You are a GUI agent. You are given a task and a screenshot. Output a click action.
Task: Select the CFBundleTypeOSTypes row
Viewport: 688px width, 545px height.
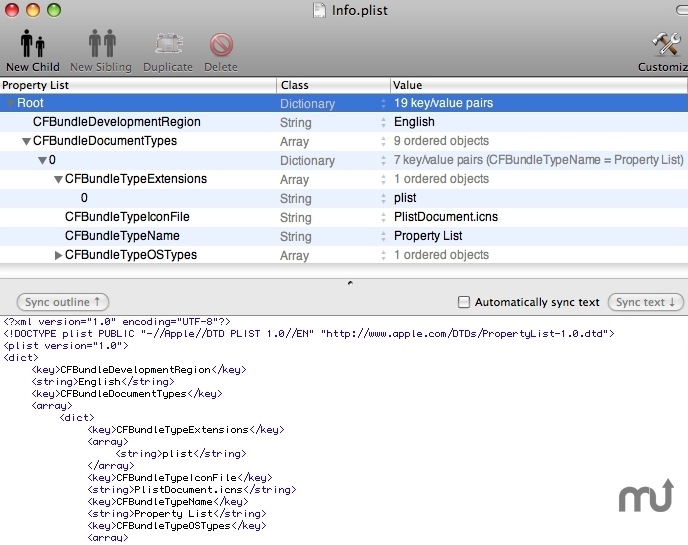[344, 255]
